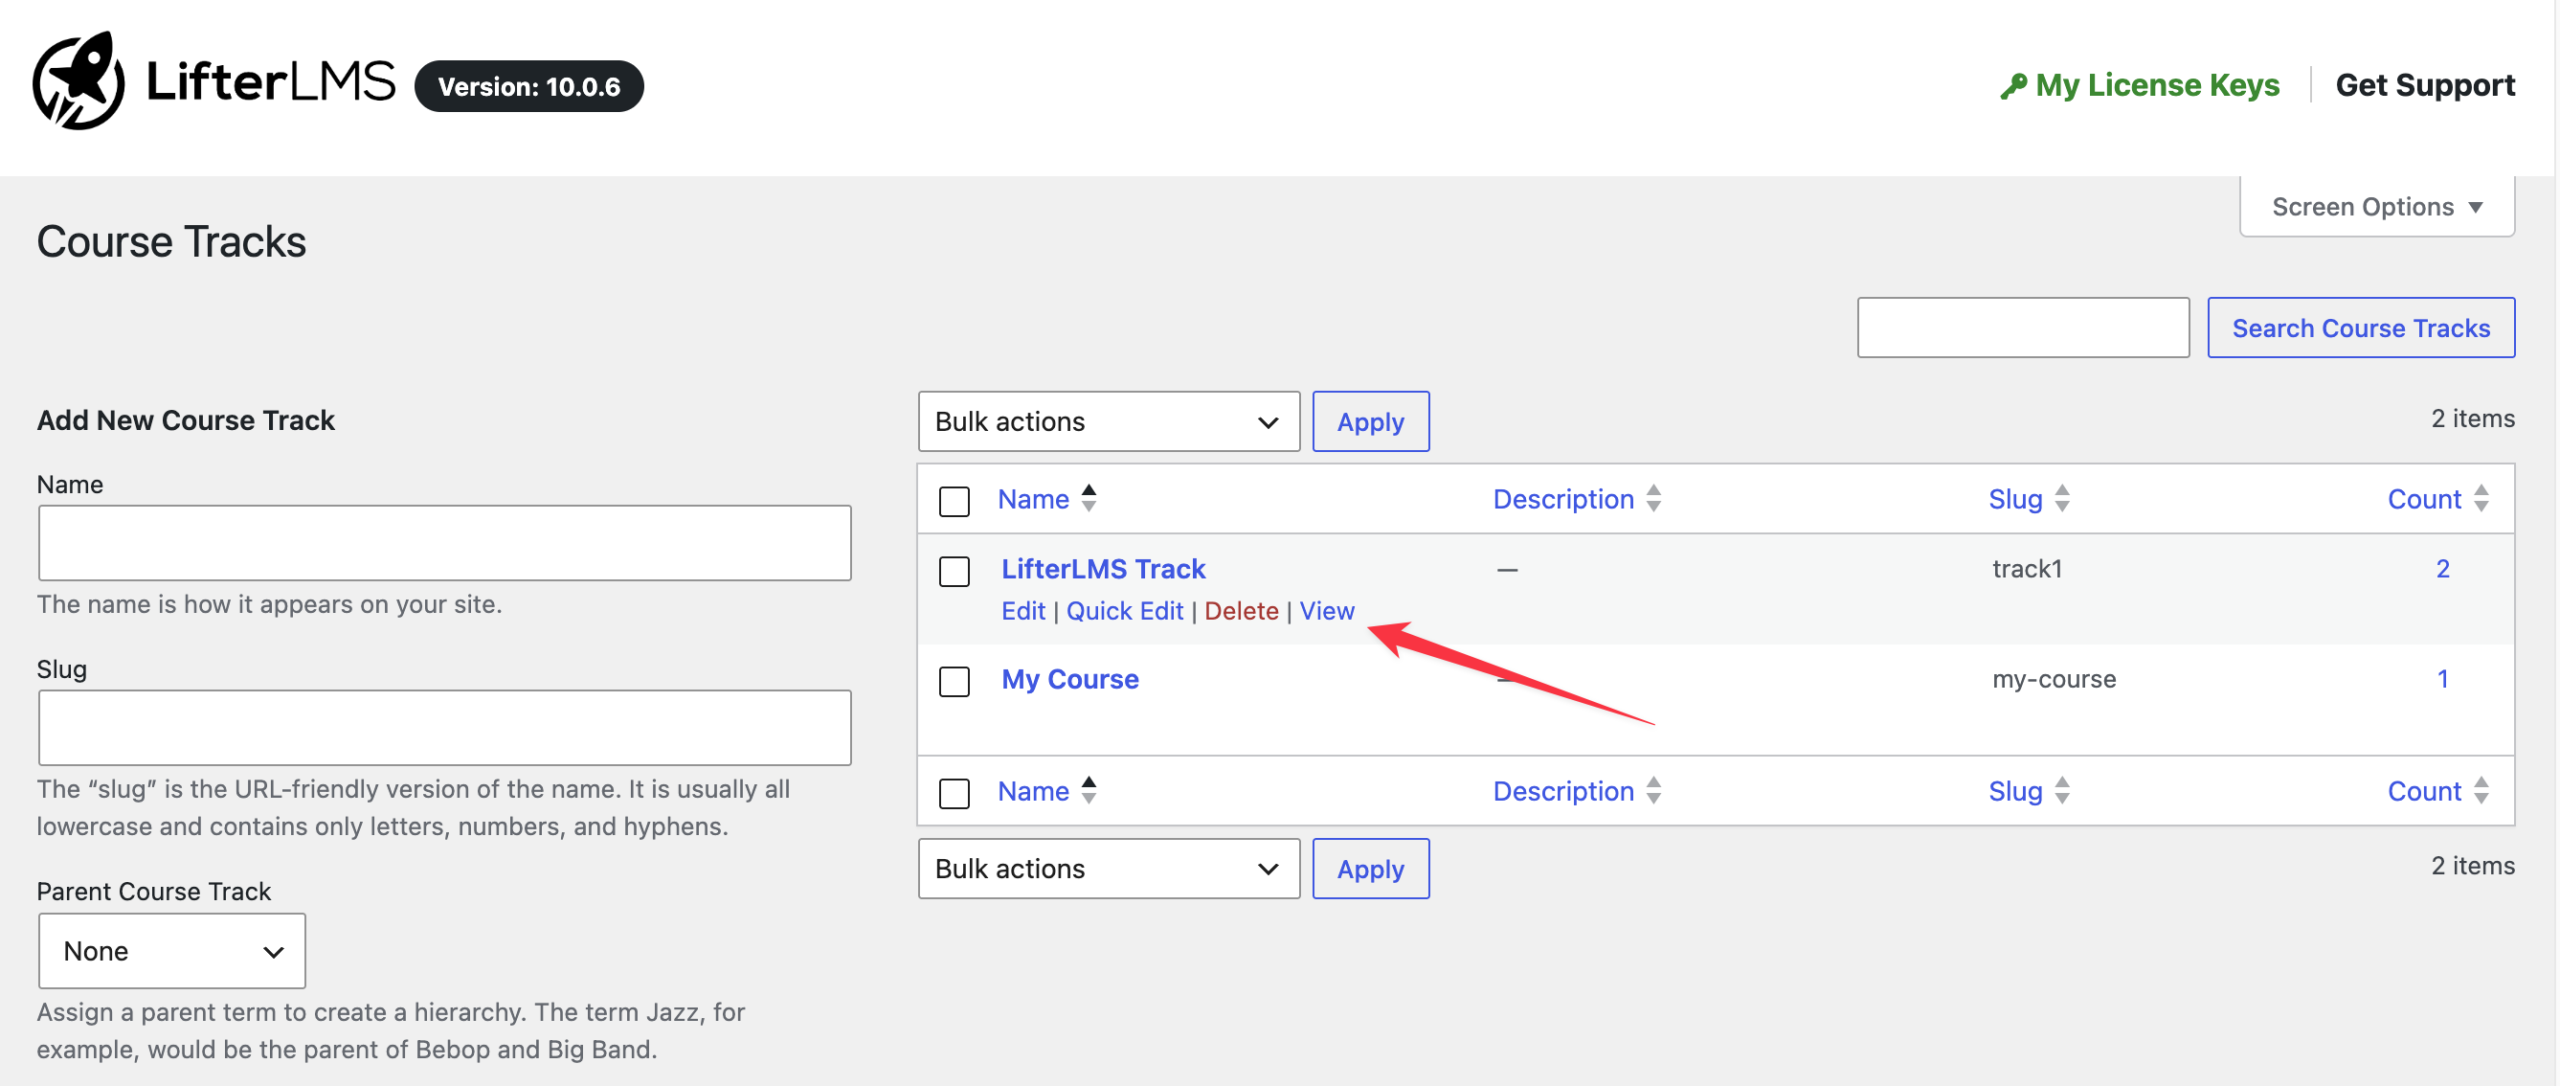
Task: Sort by the bottom Name column header
Action: pos(1033,791)
